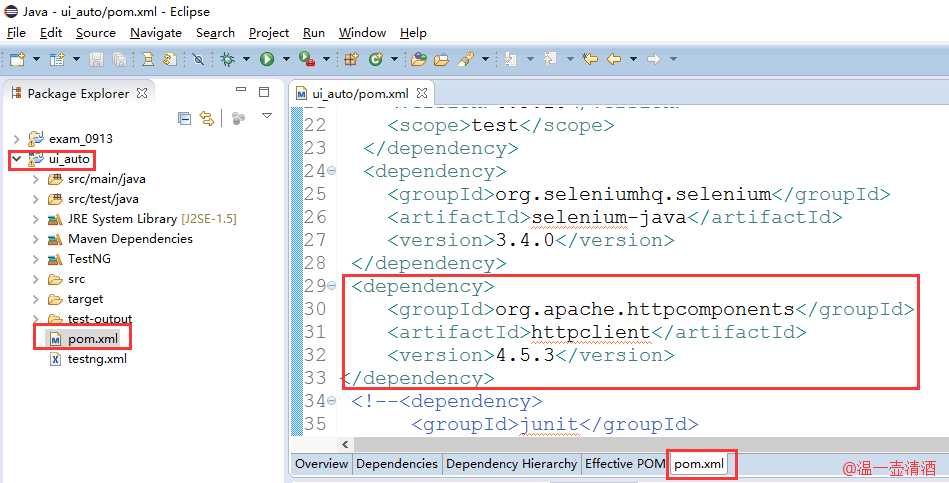The height and width of the screenshot is (483, 949).
Task: Click the New Java Class icon
Action: [376, 59]
